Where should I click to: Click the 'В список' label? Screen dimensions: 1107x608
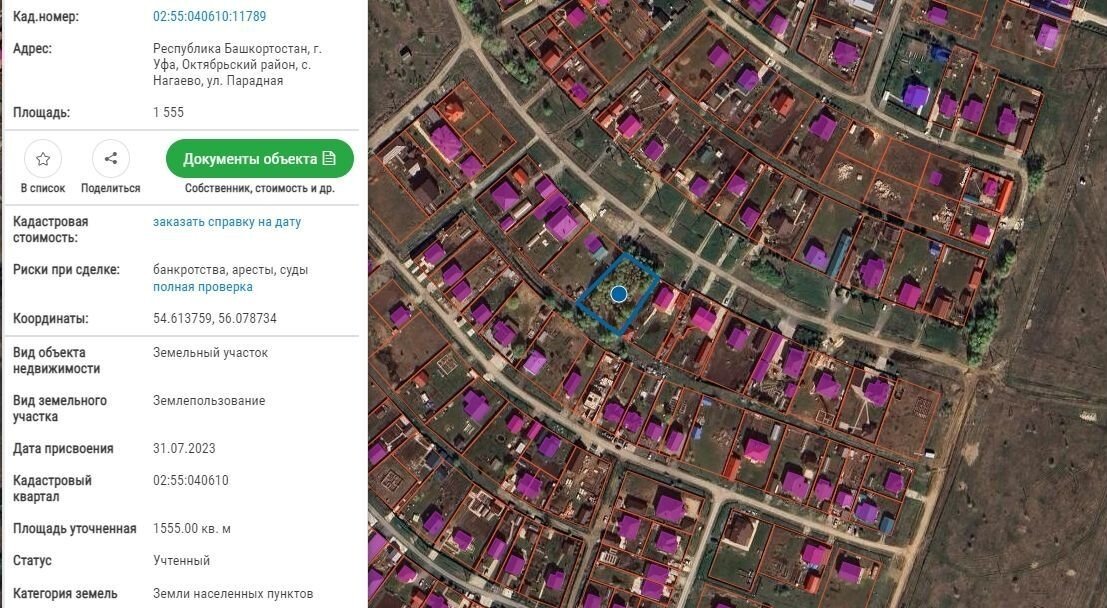tap(43, 188)
